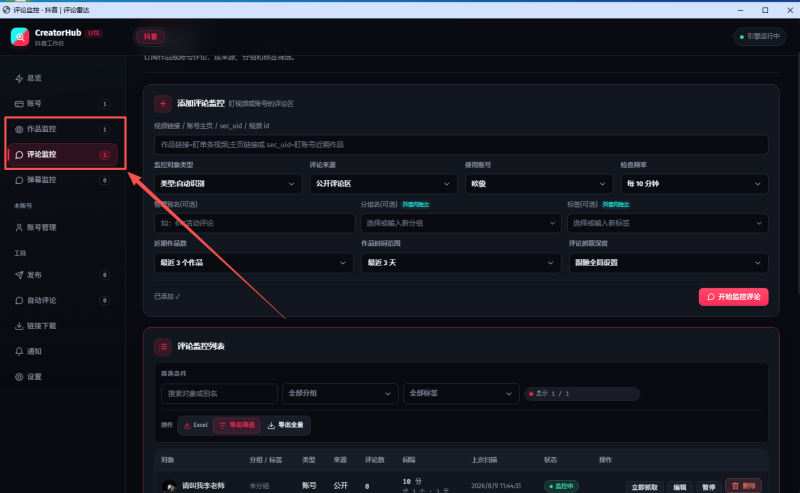Focus the video link input field

461,145
